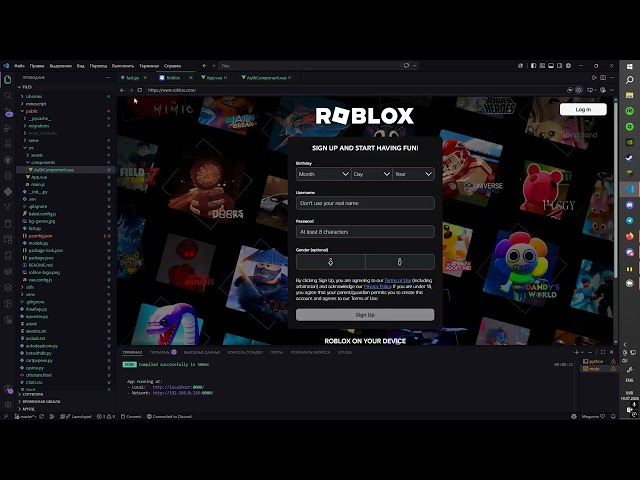Open Run and Debug view icon
The image size is (640, 480).
coord(8,128)
